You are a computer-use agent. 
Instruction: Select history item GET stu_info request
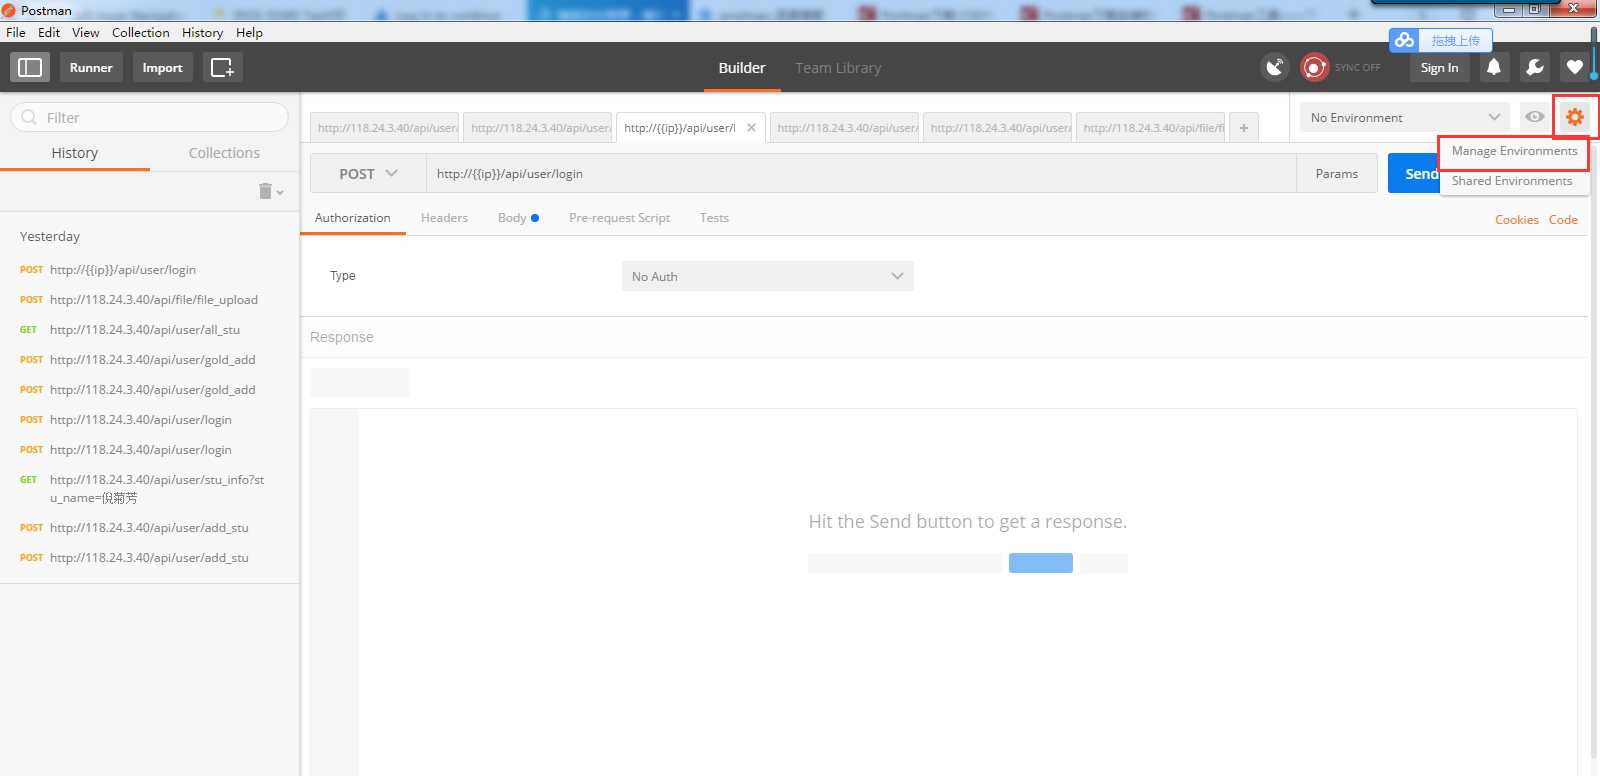click(157, 489)
